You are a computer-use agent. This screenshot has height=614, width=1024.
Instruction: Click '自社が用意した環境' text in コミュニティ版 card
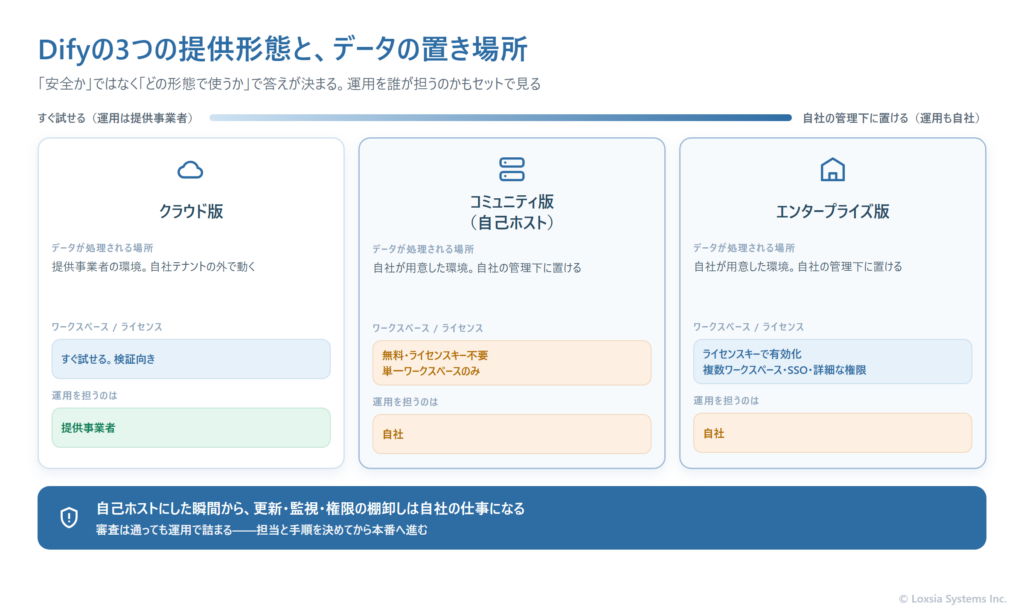pyautogui.click(x=477, y=268)
